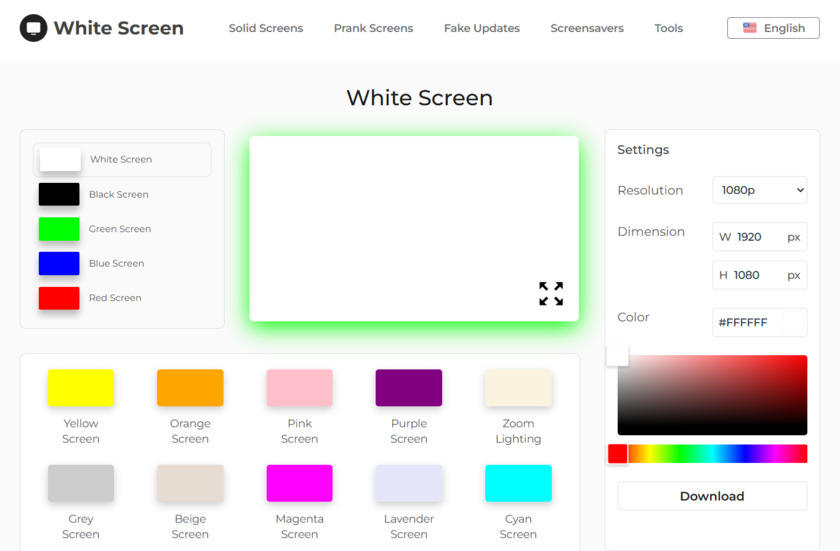Select the Black Screen swatch
The image size is (840, 551).
59,194
